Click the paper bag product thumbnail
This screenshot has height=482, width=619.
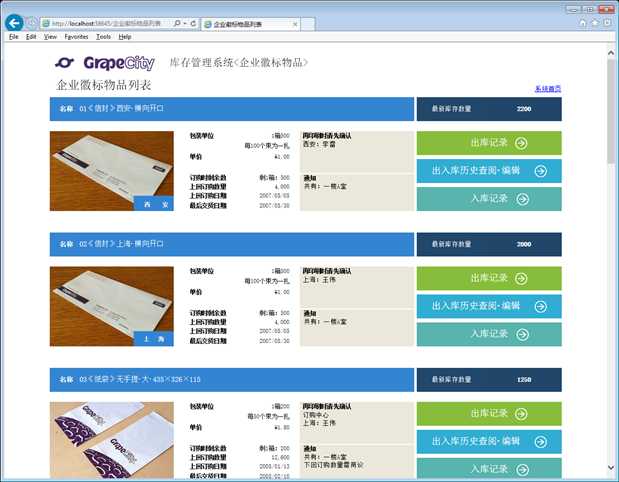(x=112, y=441)
